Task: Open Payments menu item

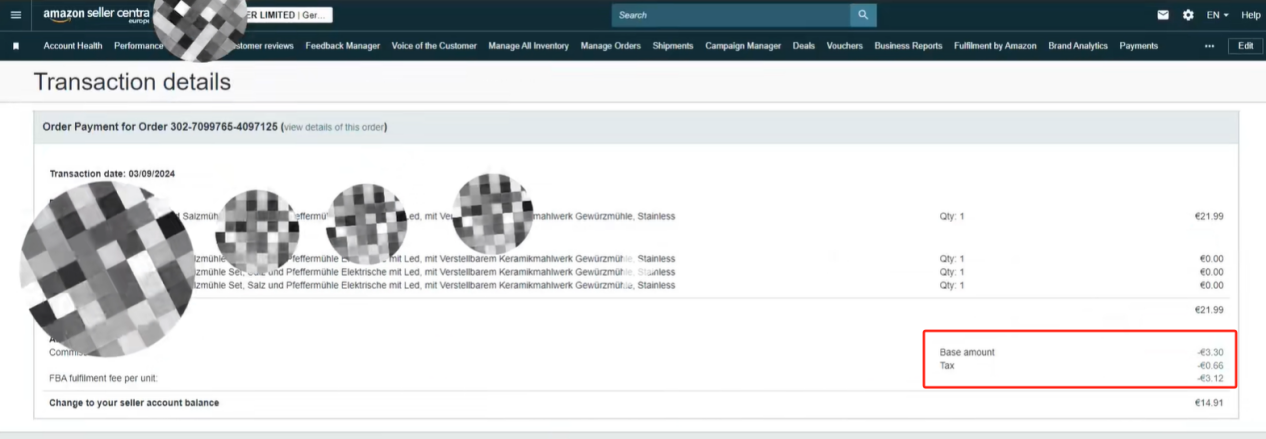Action: pos(1139,46)
